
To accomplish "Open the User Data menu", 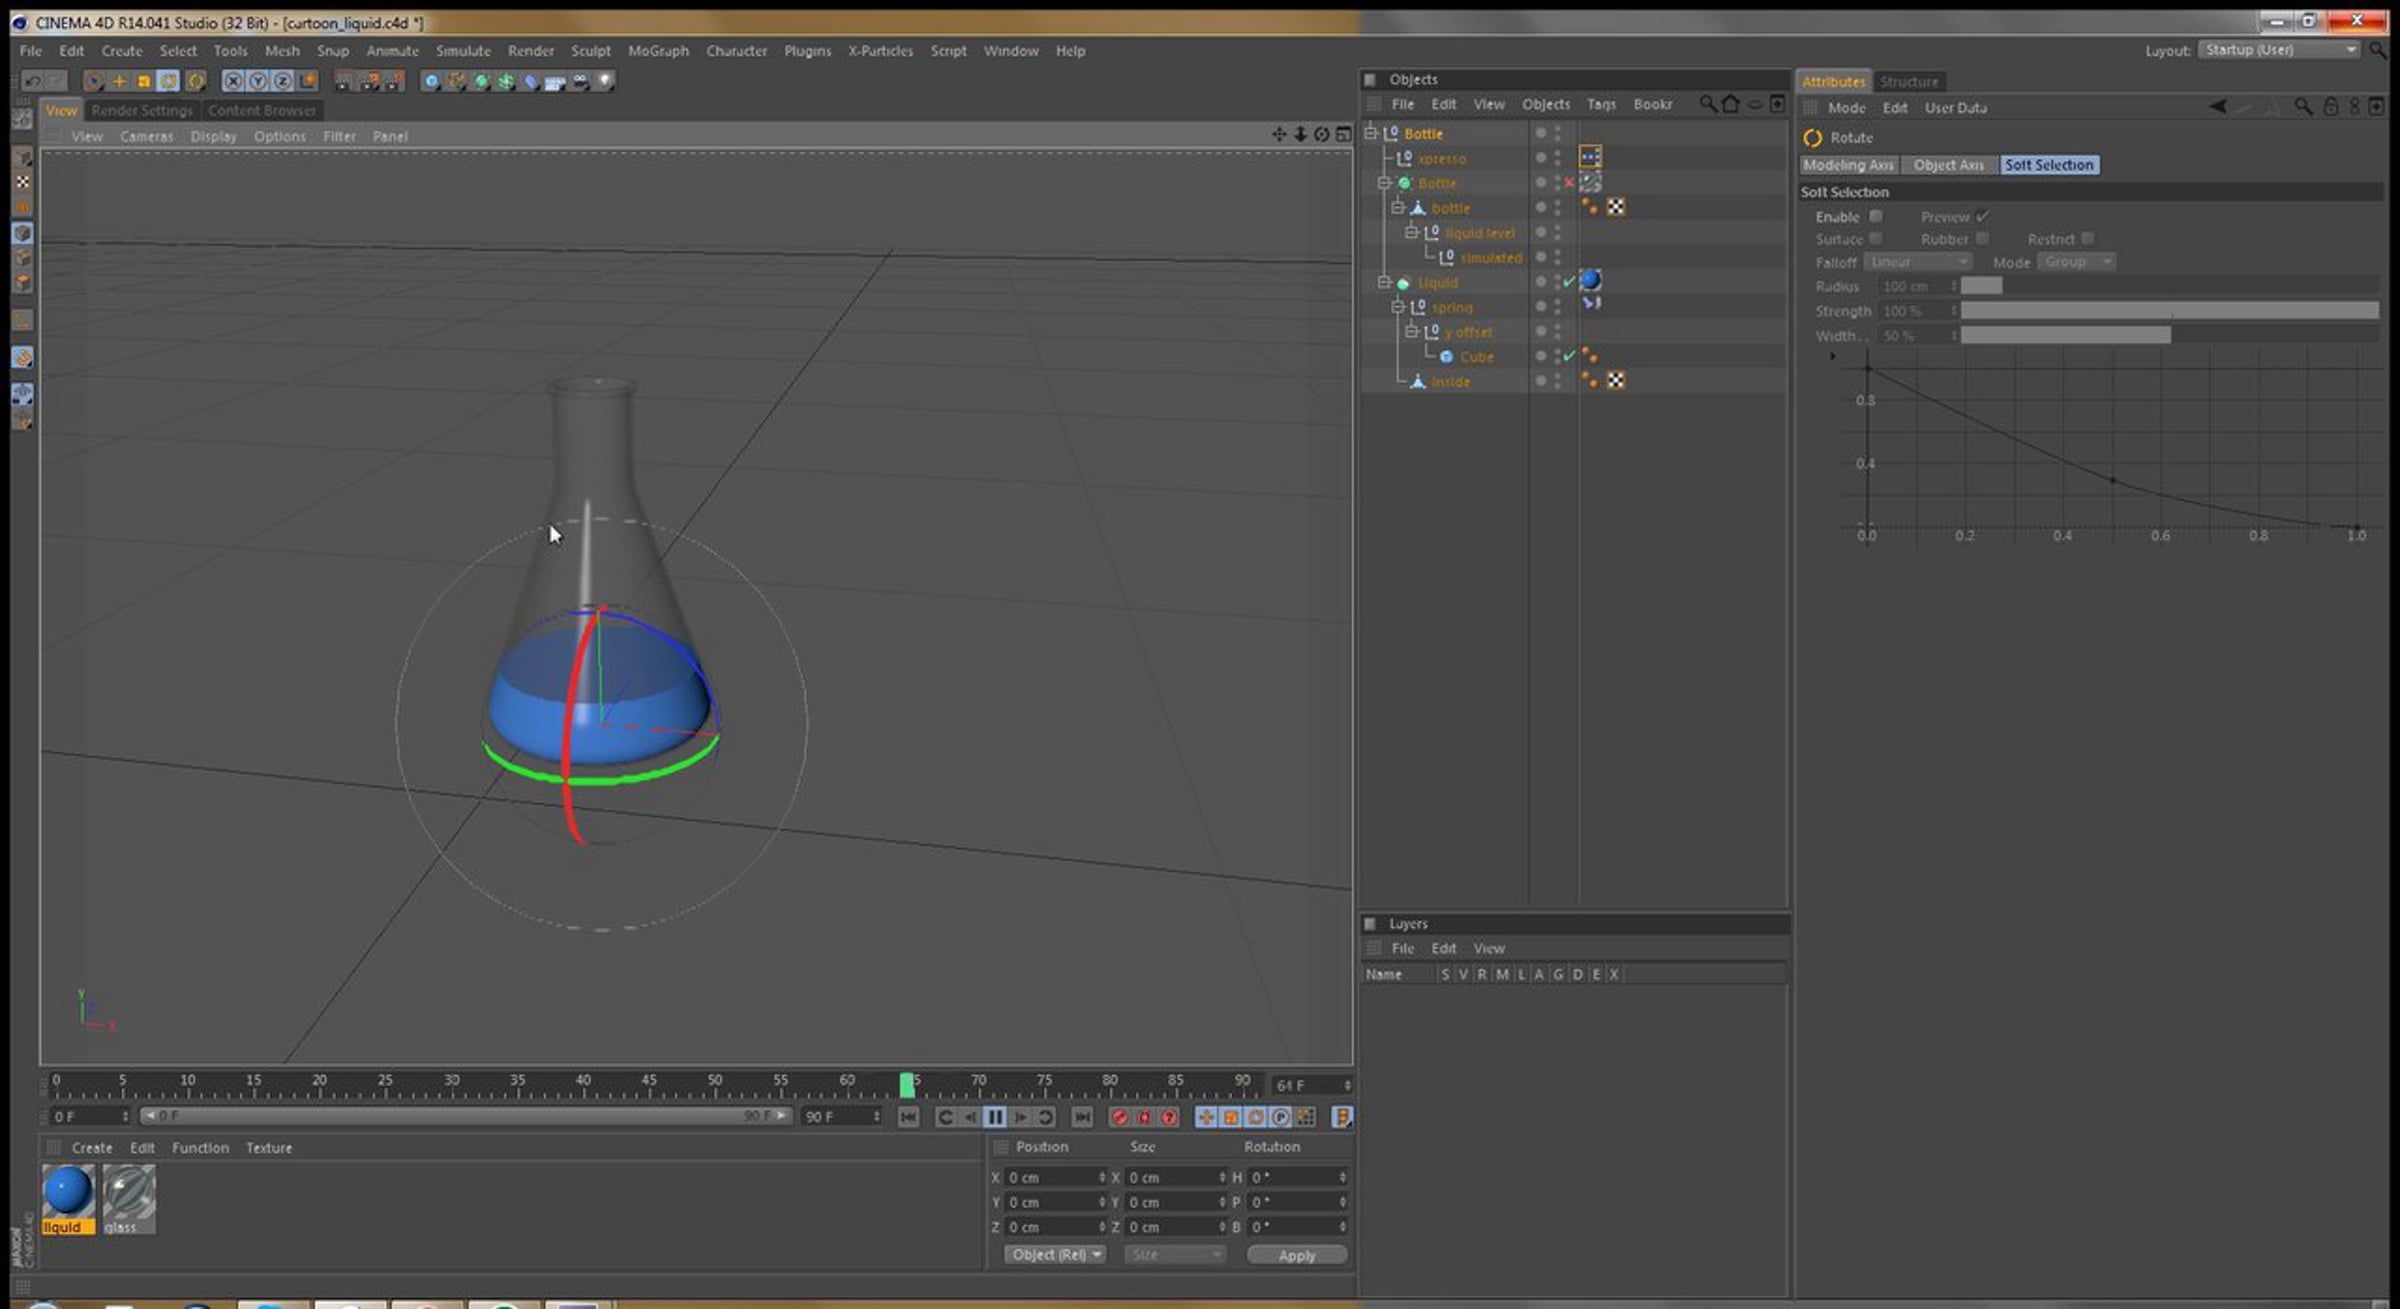I will point(1956,107).
